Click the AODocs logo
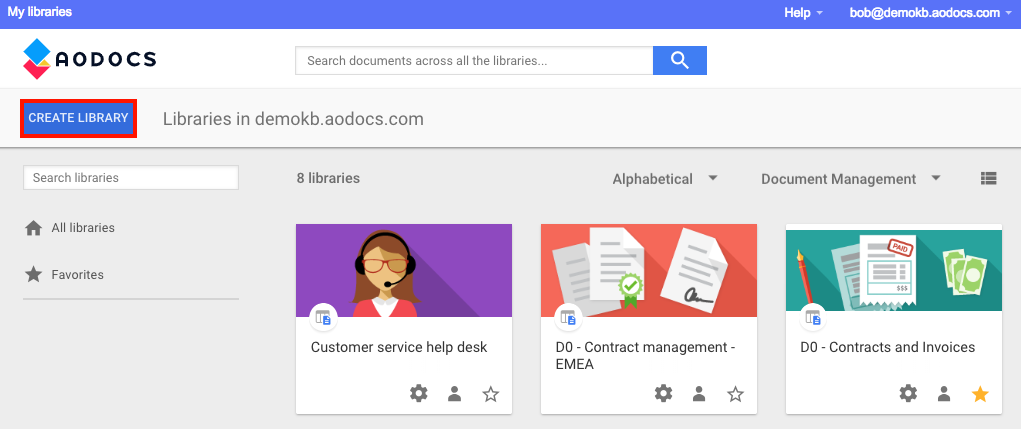1021x429 pixels. (89, 59)
